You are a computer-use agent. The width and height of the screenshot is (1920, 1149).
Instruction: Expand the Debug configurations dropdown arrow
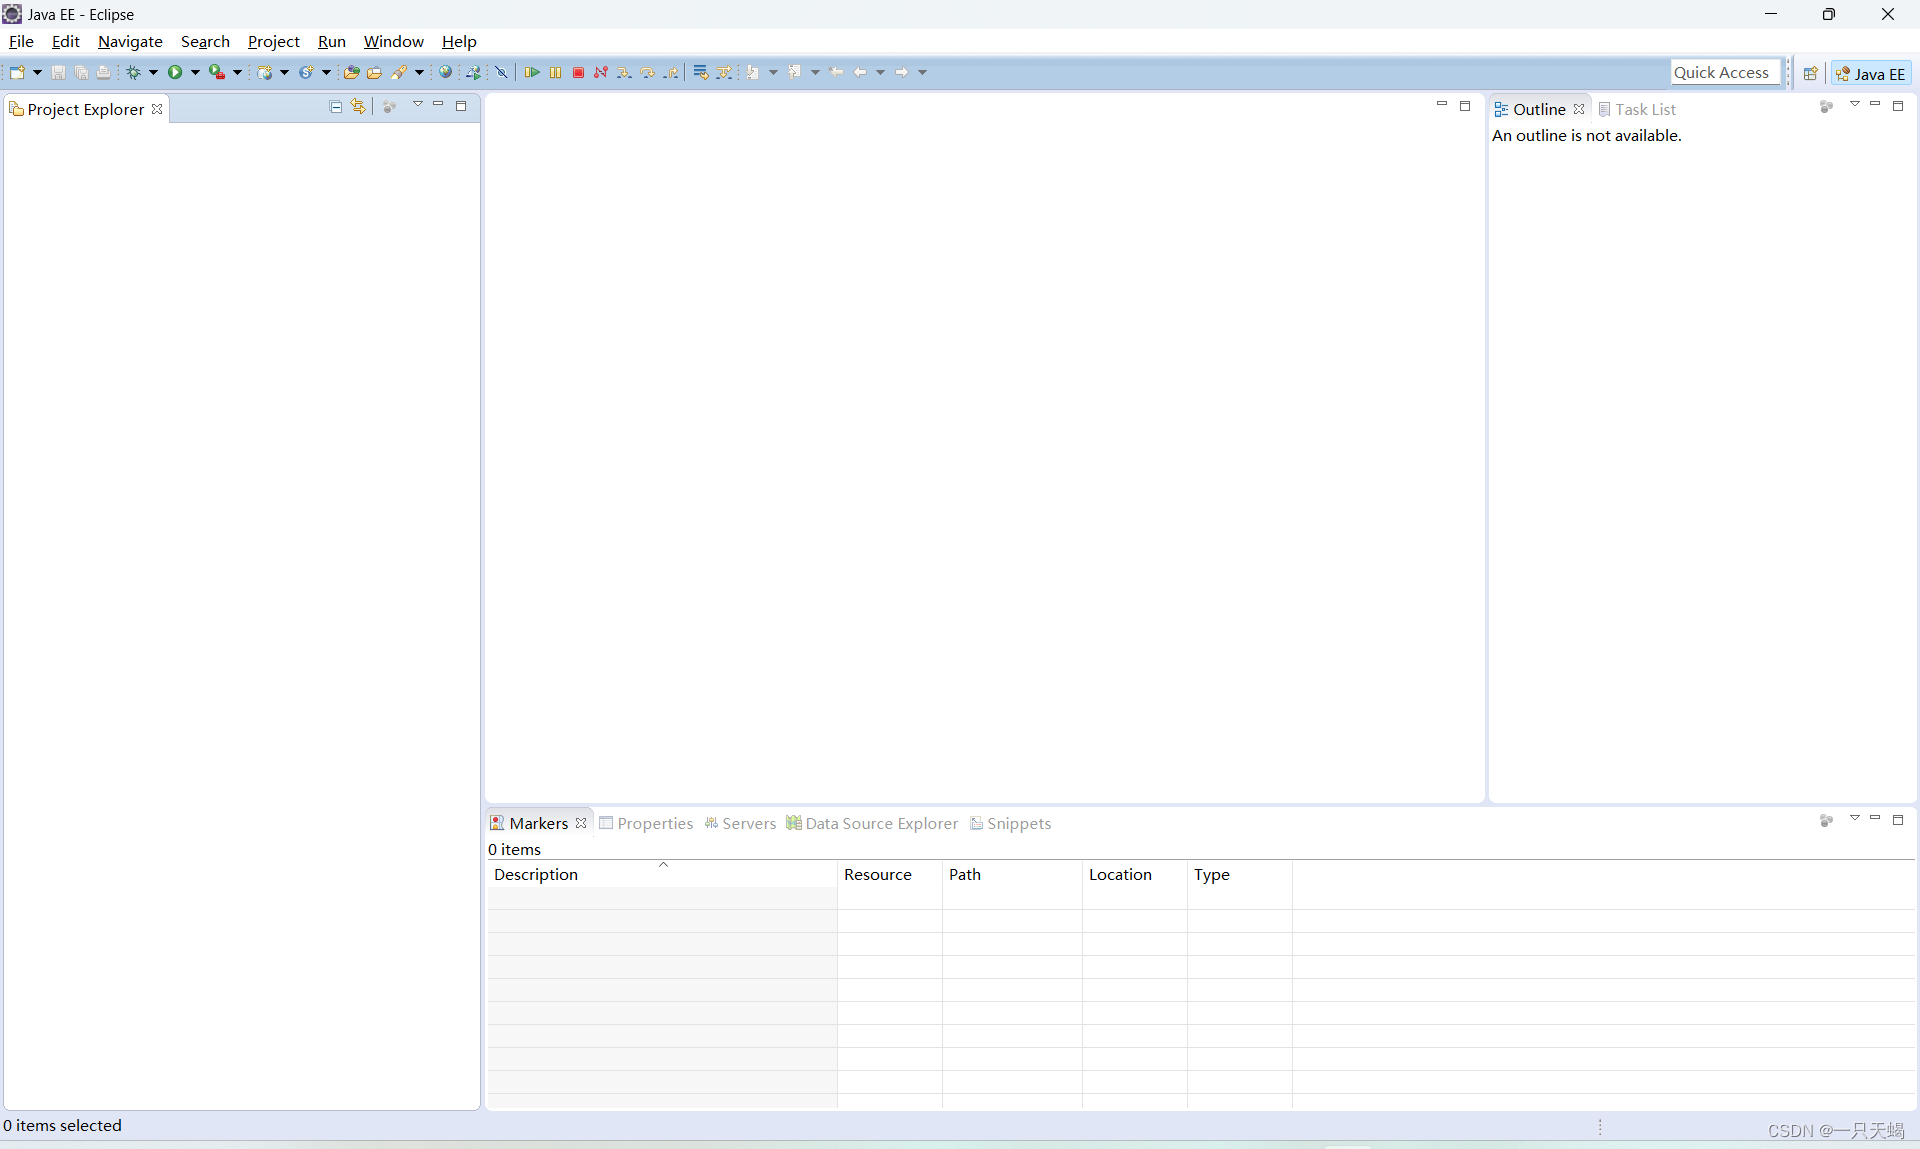click(153, 72)
